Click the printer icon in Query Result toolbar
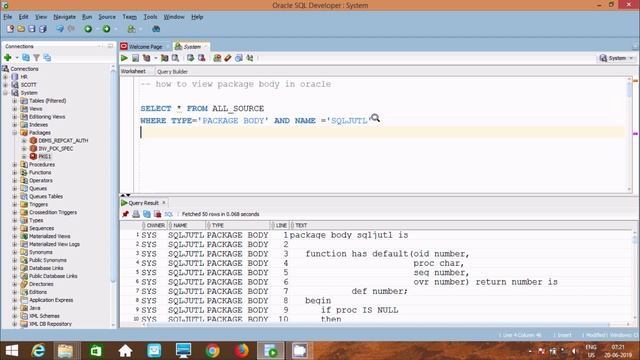Screen dimensions: 640x360 pyautogui.click(x=136, y=214)
